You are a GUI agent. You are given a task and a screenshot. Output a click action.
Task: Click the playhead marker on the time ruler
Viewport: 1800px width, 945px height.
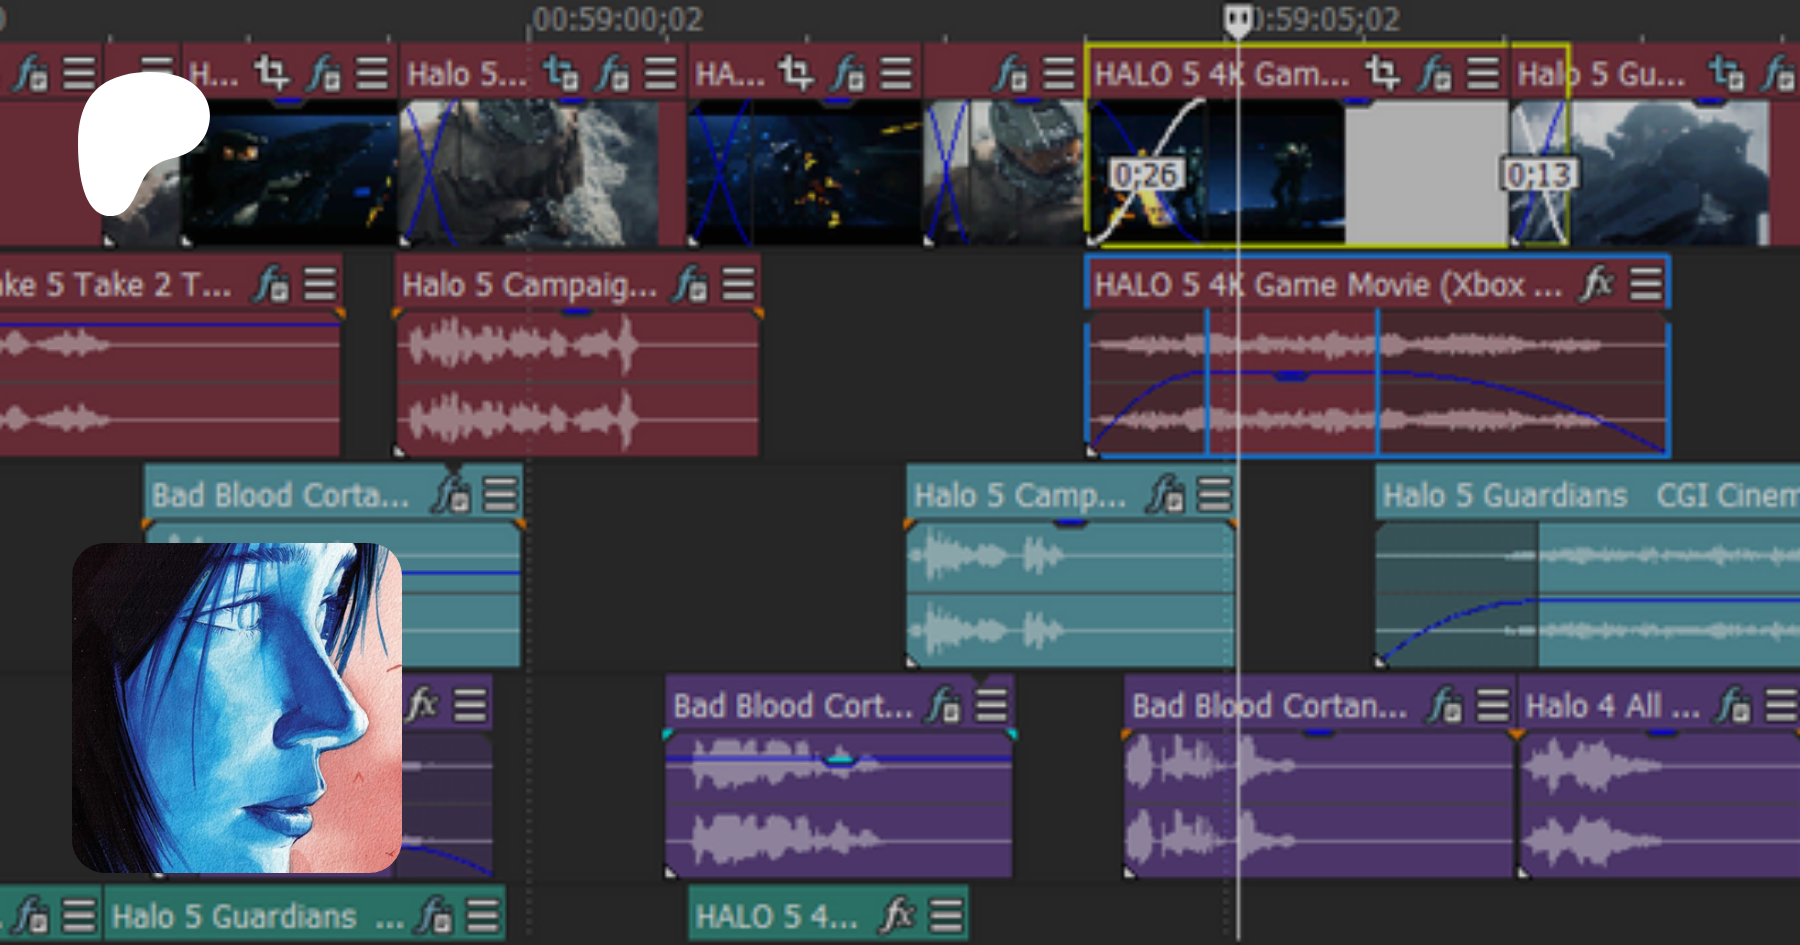[x=1238, y=18]
